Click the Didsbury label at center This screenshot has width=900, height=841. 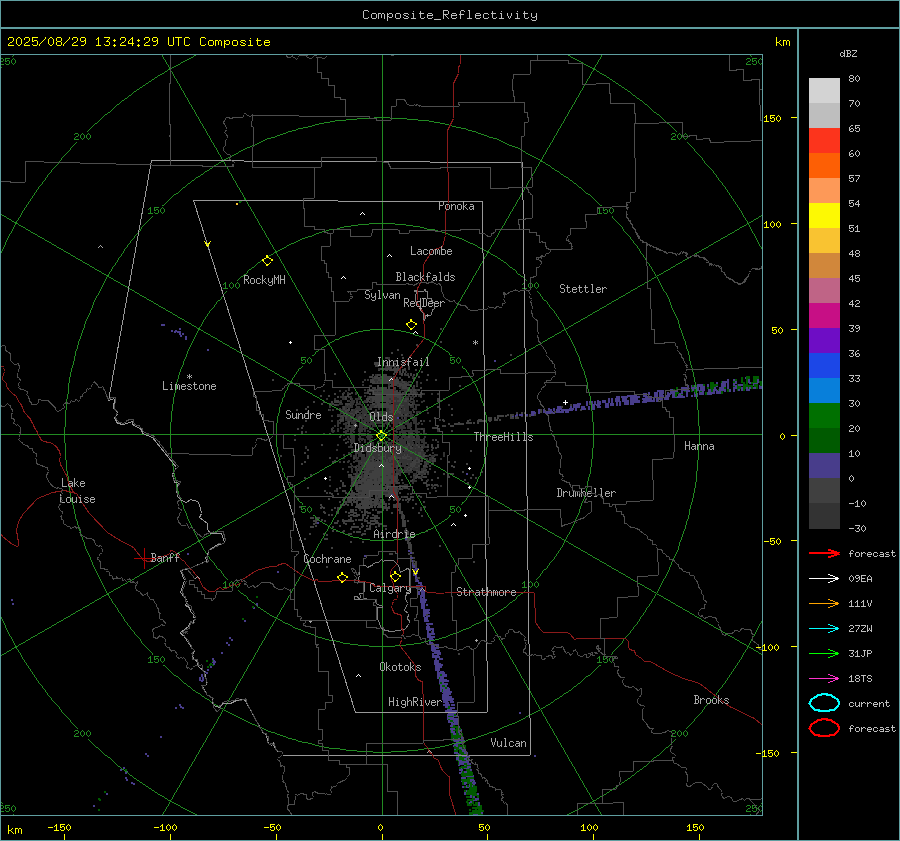(377, 448)
